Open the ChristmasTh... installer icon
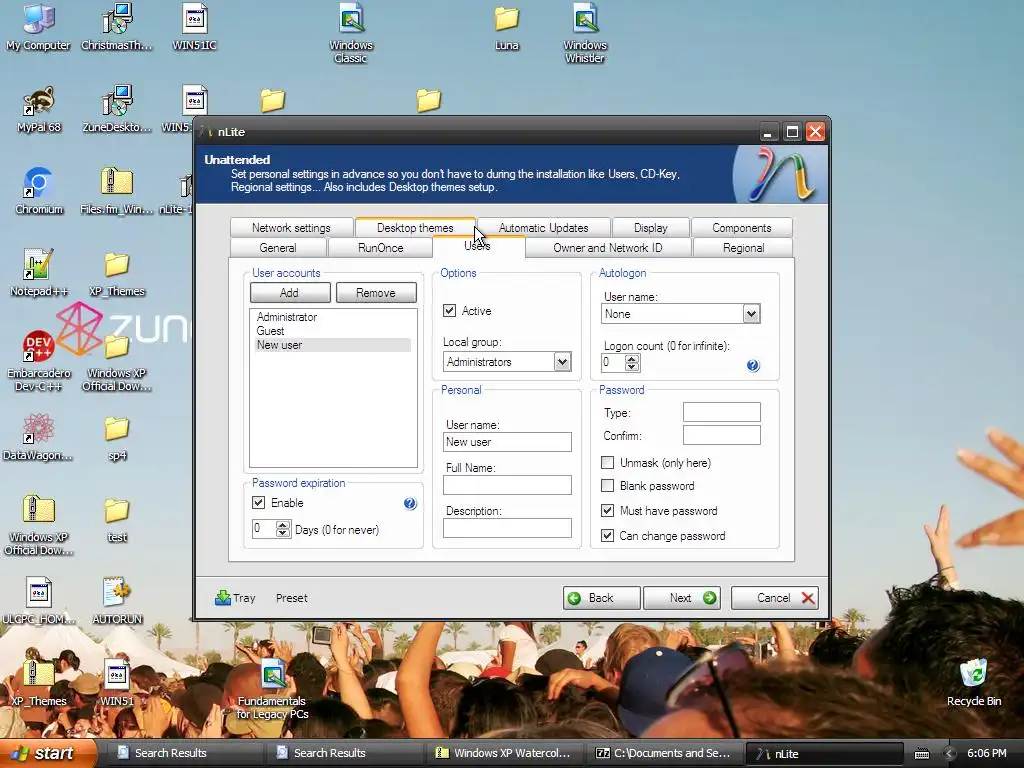 pyautogui.click(x=116, y=26)
